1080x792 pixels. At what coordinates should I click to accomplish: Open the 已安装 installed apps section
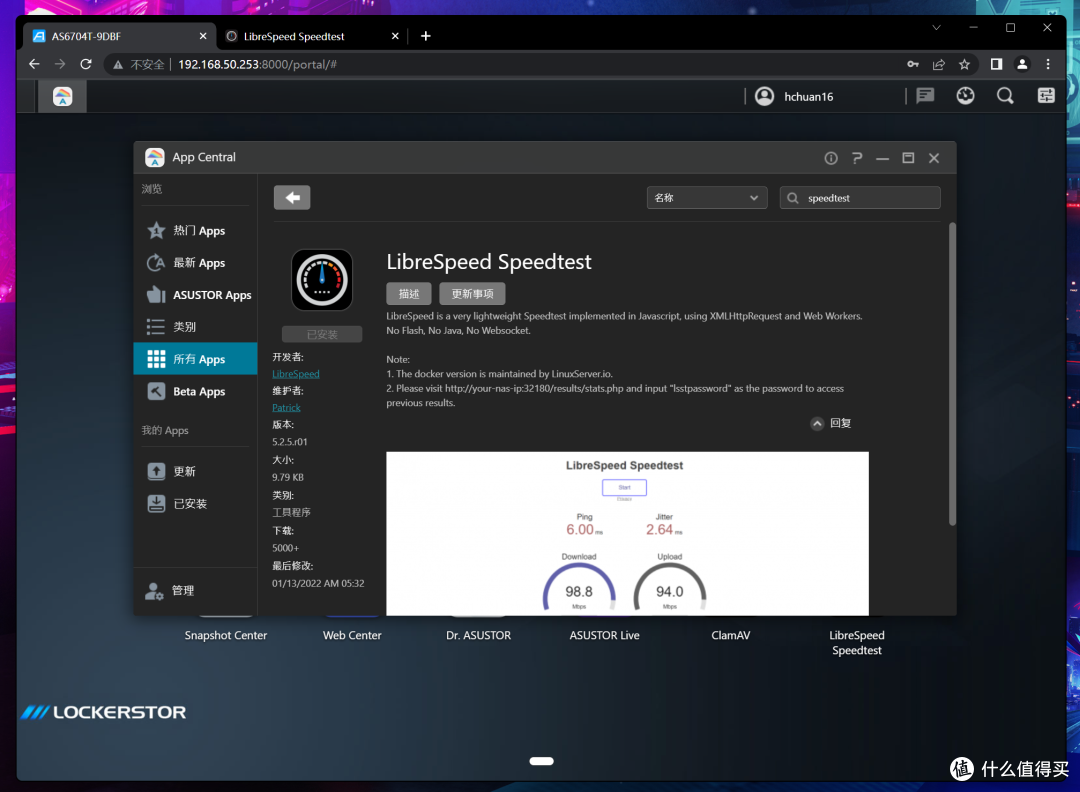(x=188, y=504)
